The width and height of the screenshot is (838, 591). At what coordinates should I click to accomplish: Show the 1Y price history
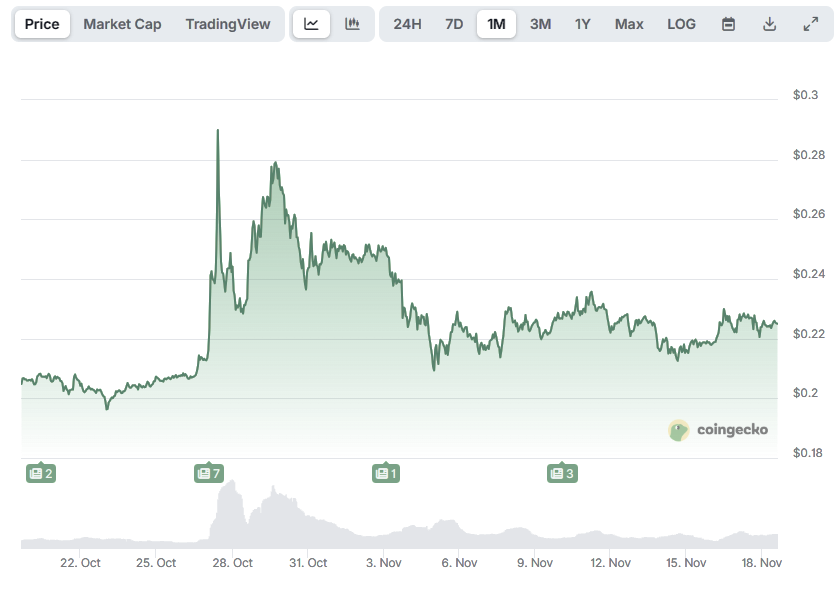pos(583,24)
